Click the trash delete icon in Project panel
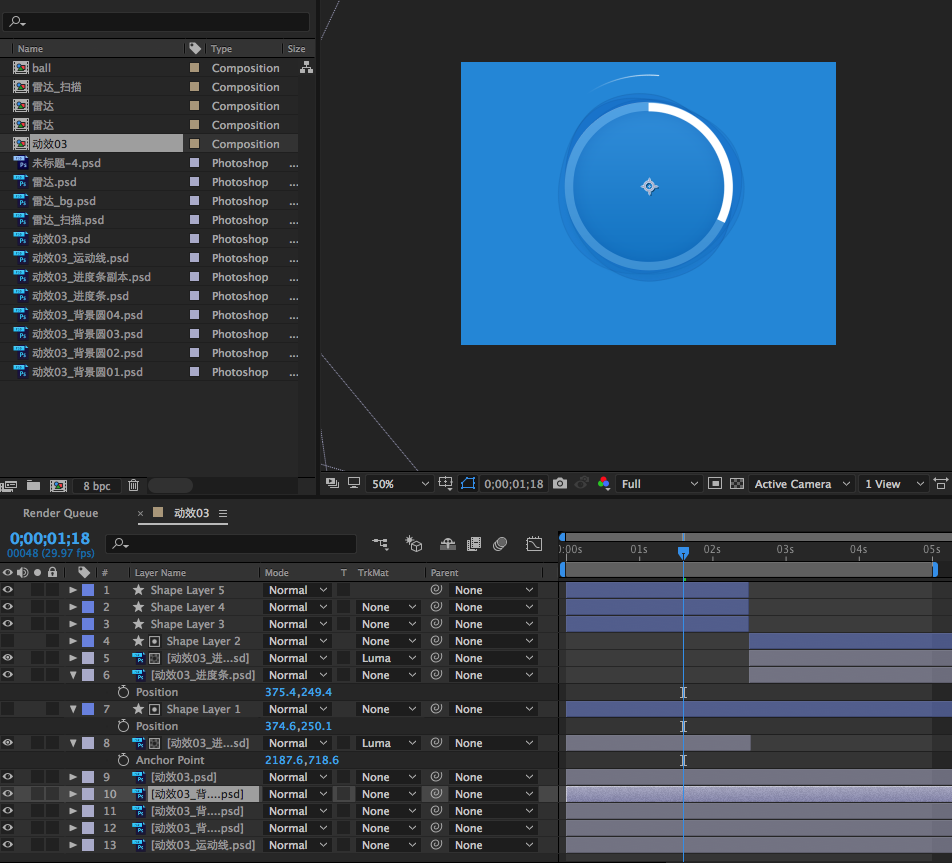952x863 pixels. 134,485
